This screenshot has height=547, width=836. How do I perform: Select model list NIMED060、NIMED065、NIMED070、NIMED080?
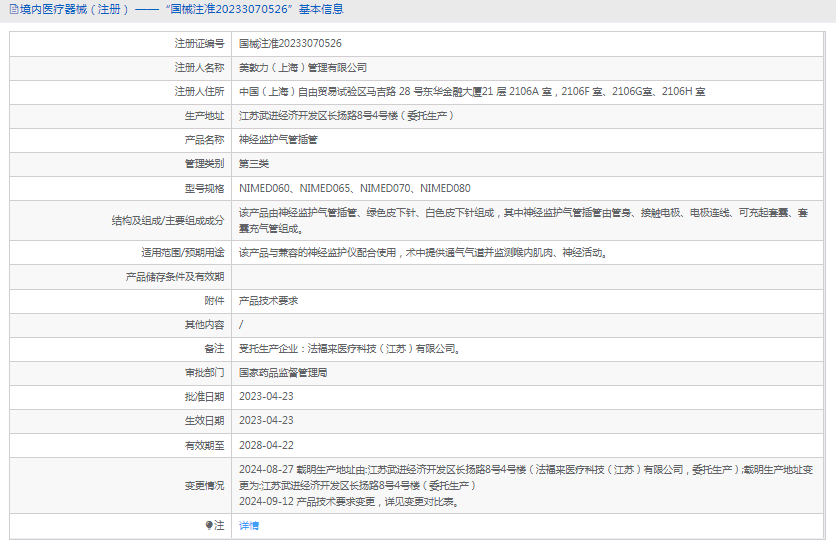tap(355, 188)
